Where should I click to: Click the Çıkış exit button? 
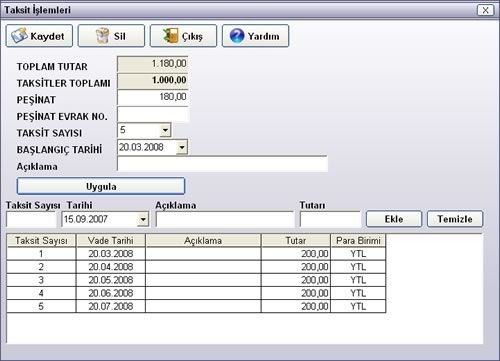click(x=183, y=36)
